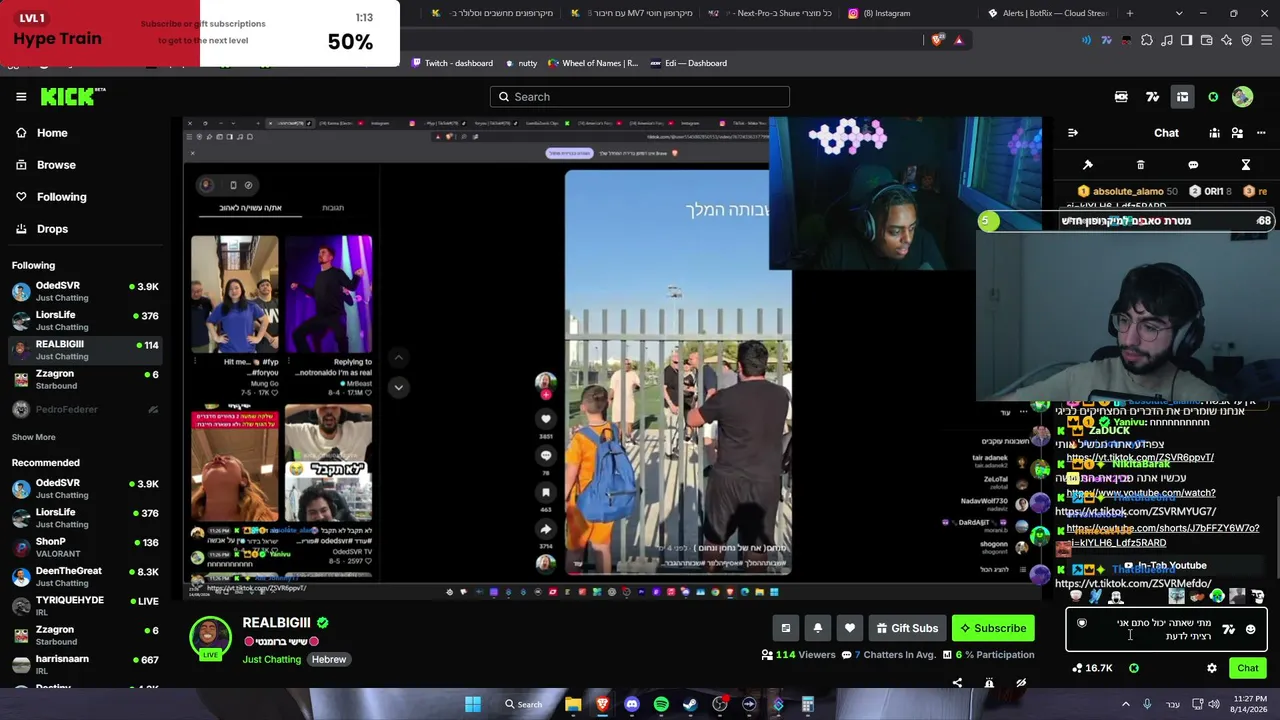The width and height of the screenshot is (1280, 720).
Task: Open chat settings gear icon
Action: [x=1212, y=668]
